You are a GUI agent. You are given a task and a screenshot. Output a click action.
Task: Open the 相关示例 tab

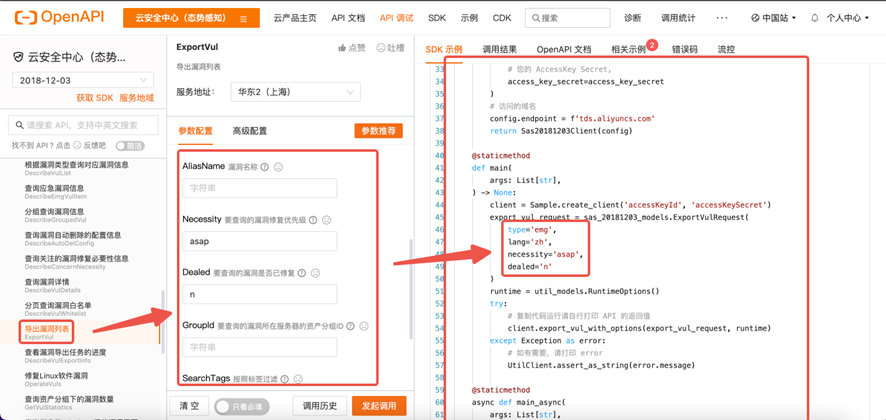point(628,49)
